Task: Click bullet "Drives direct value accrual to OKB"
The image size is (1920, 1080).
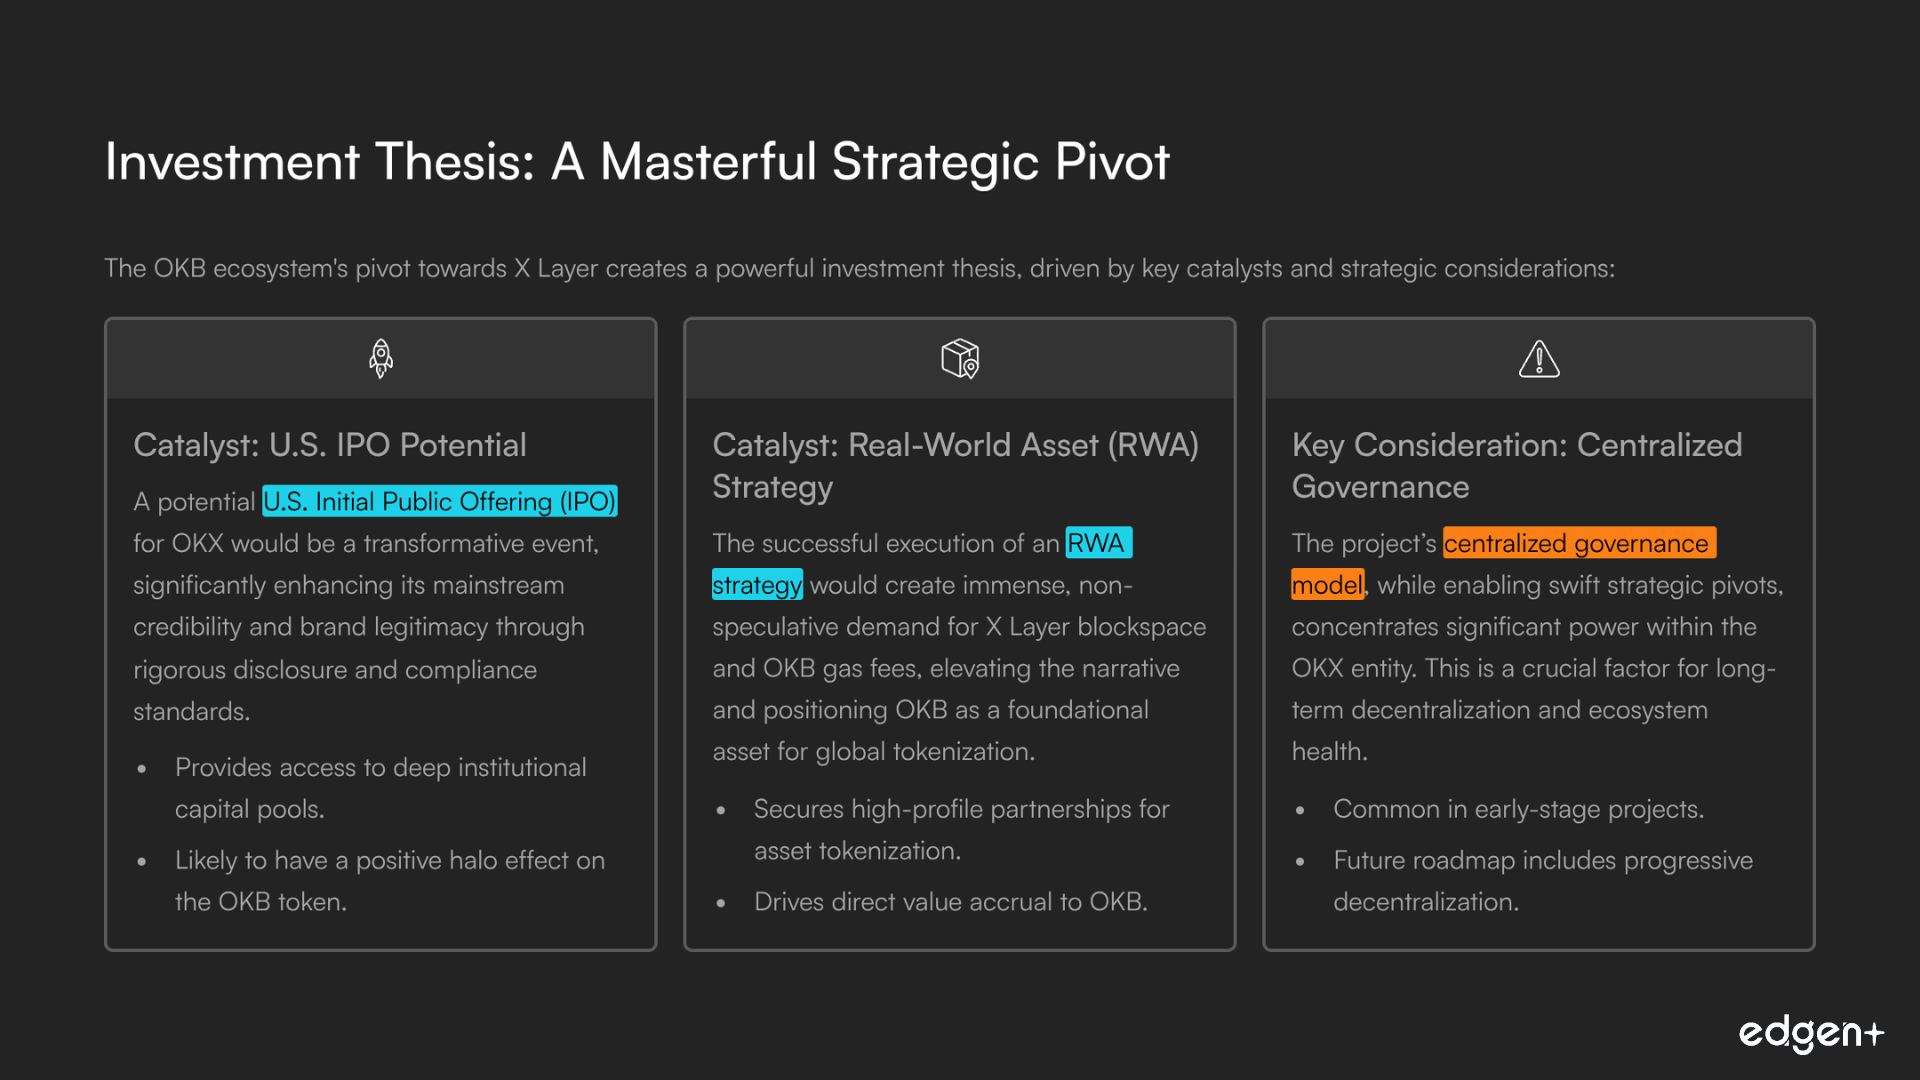Action: (x=950, y=902)
